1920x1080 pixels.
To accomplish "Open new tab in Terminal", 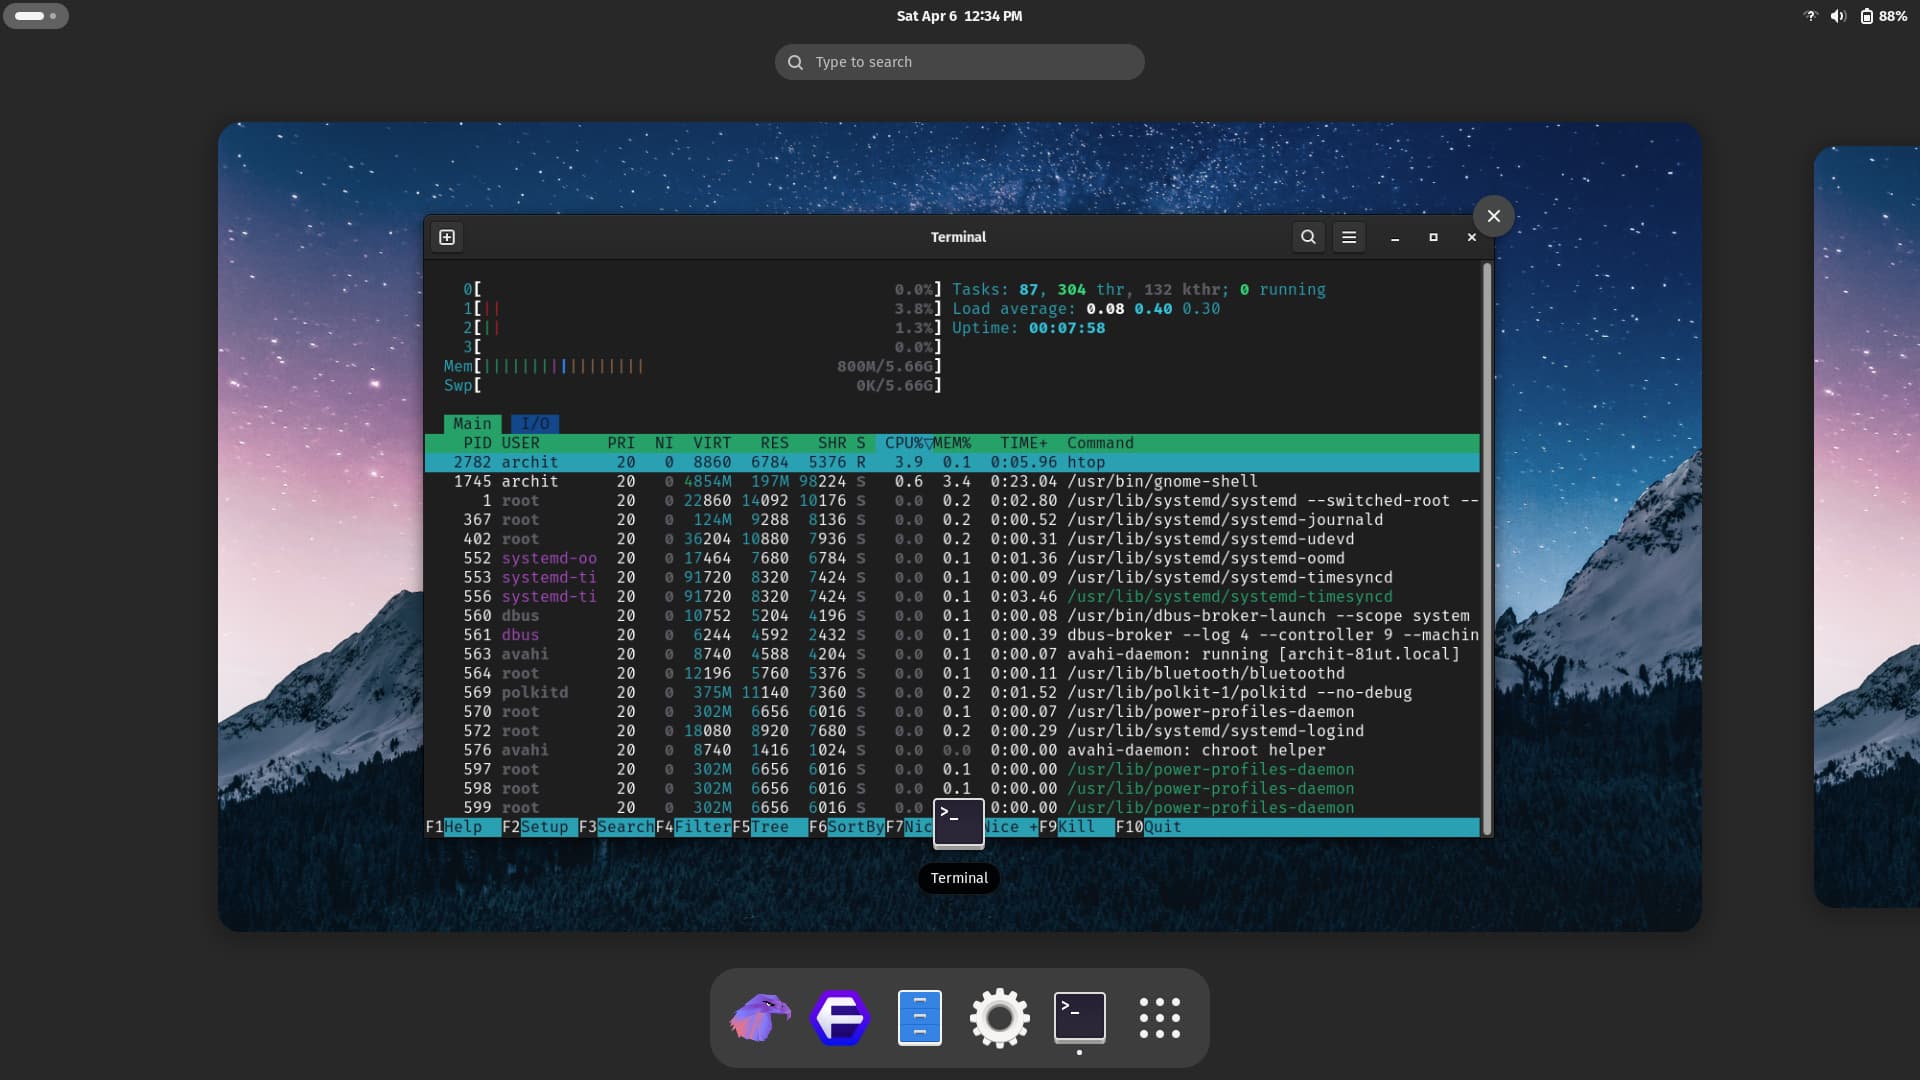I will [447, 237].
